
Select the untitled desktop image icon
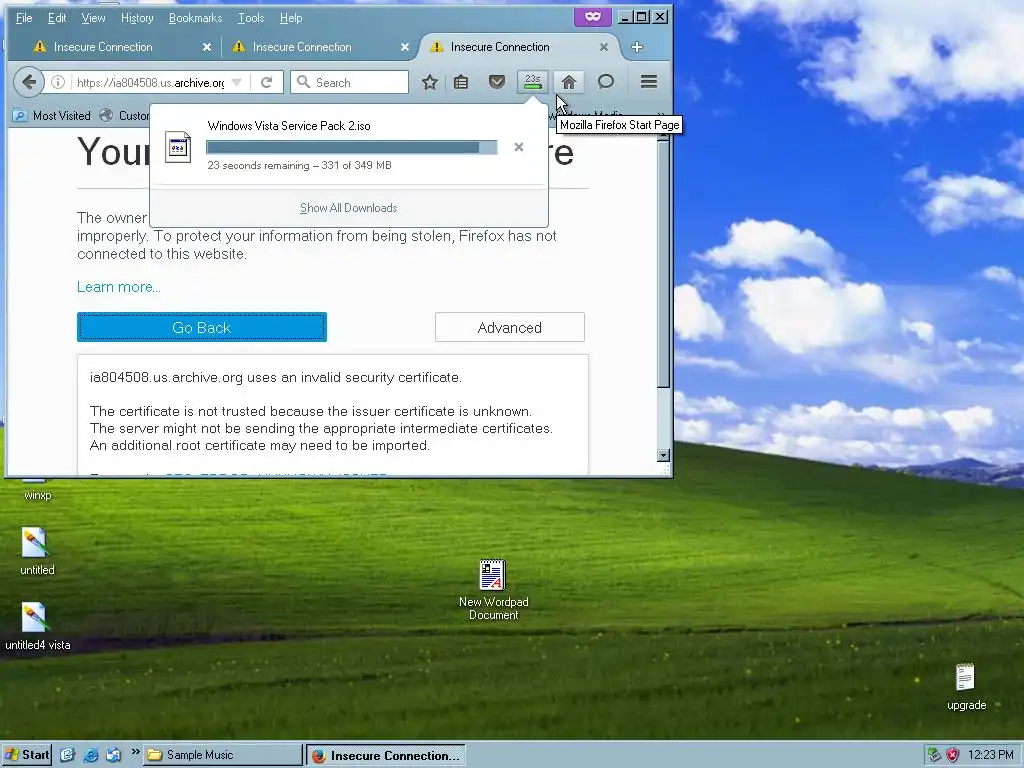click(37, 551)
